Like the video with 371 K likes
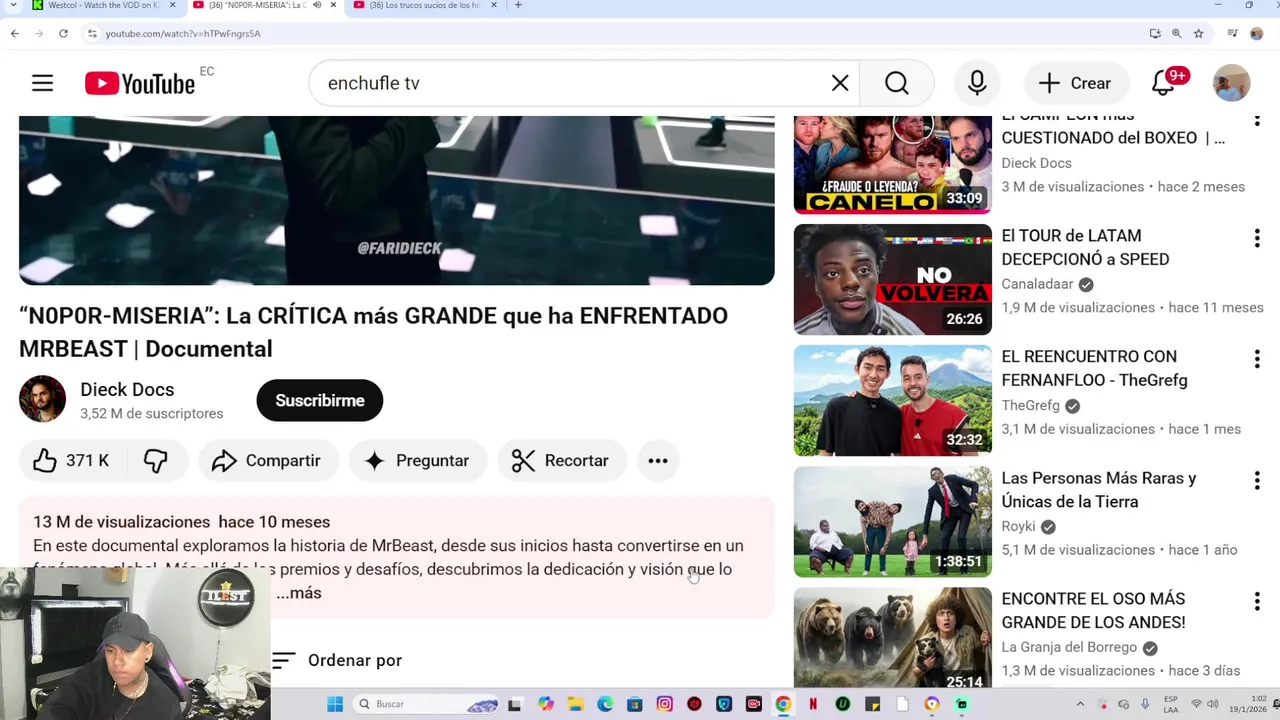This screenshot has width=1280, height=720. point(71,460)
